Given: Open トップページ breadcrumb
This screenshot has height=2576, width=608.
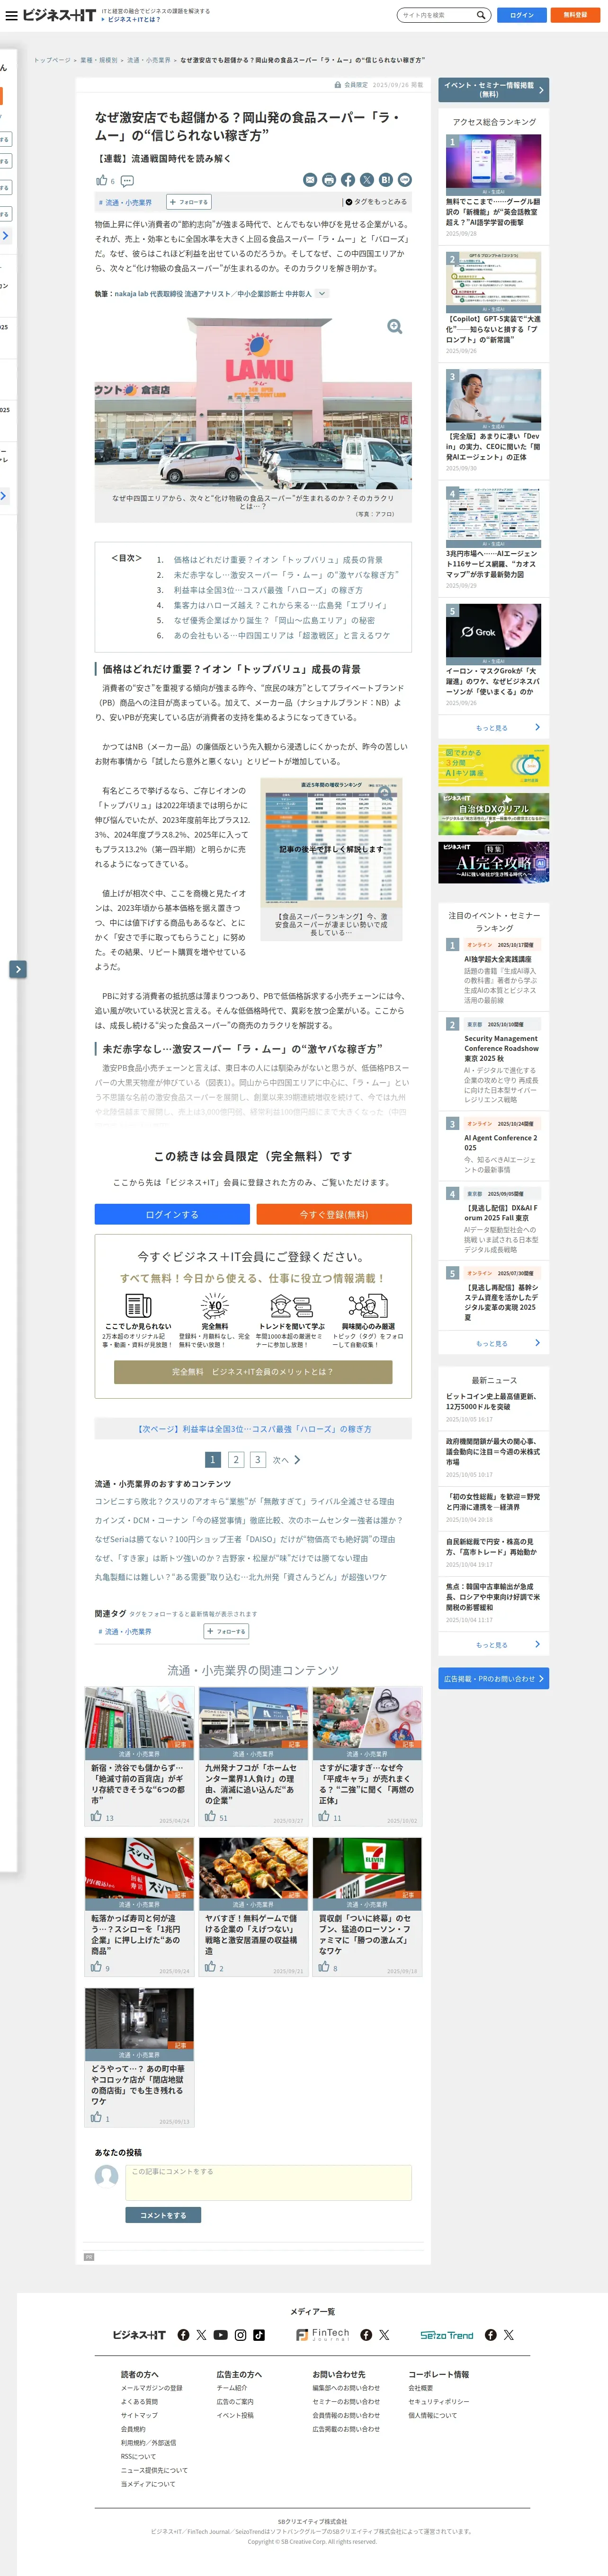Looking at the screenshot, I should pos(52,60).
